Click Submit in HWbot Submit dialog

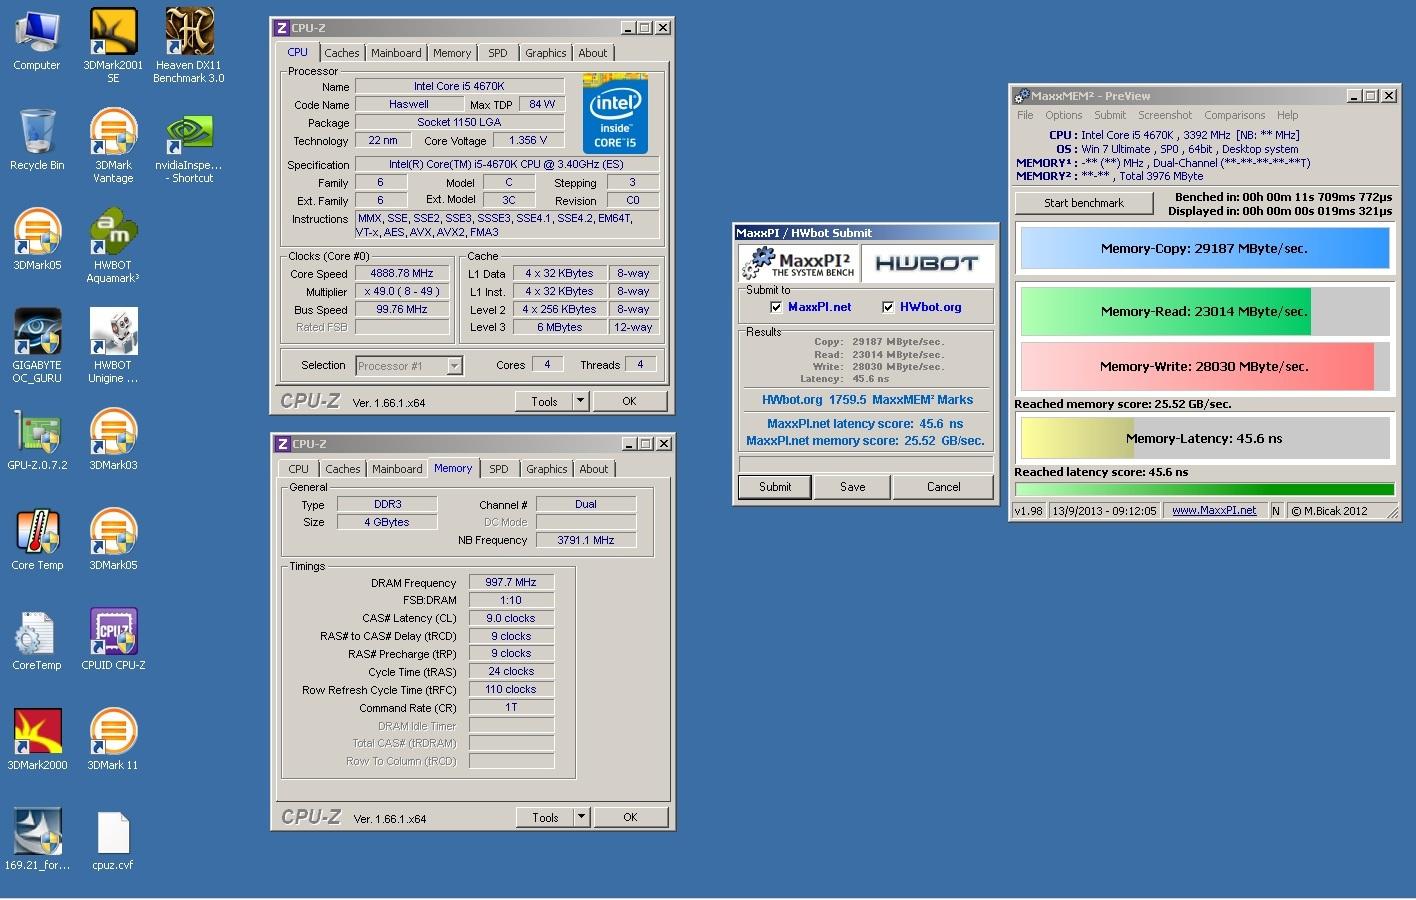click(775, 487)
